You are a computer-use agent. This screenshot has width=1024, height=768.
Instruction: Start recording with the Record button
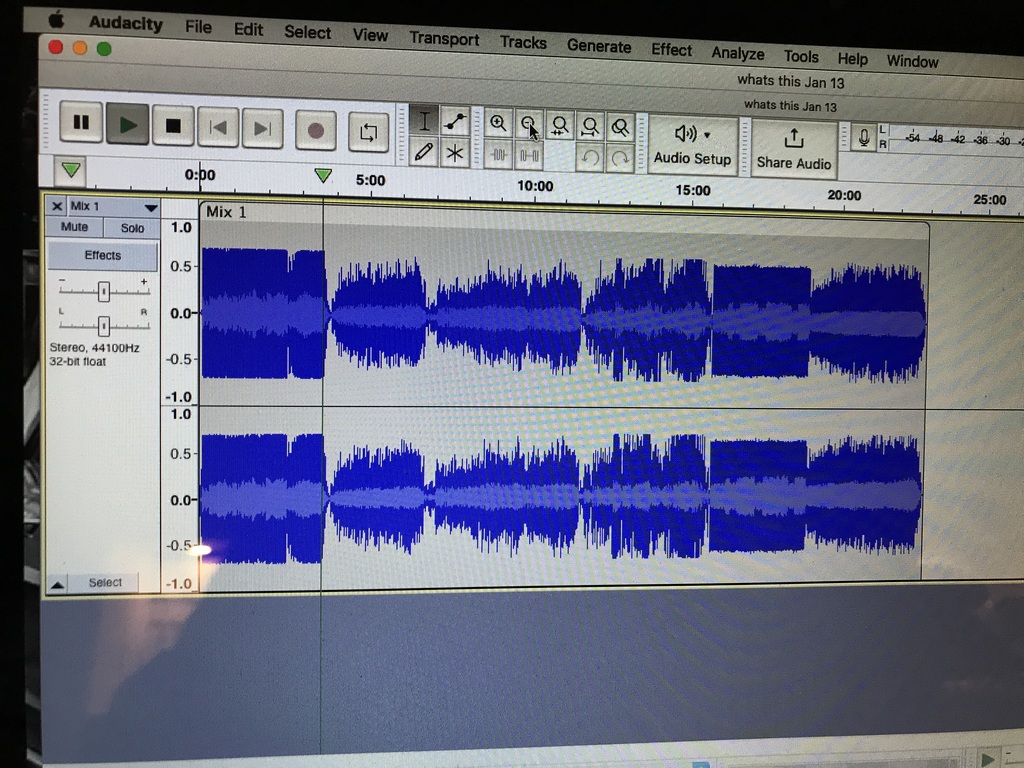[315, 131]
